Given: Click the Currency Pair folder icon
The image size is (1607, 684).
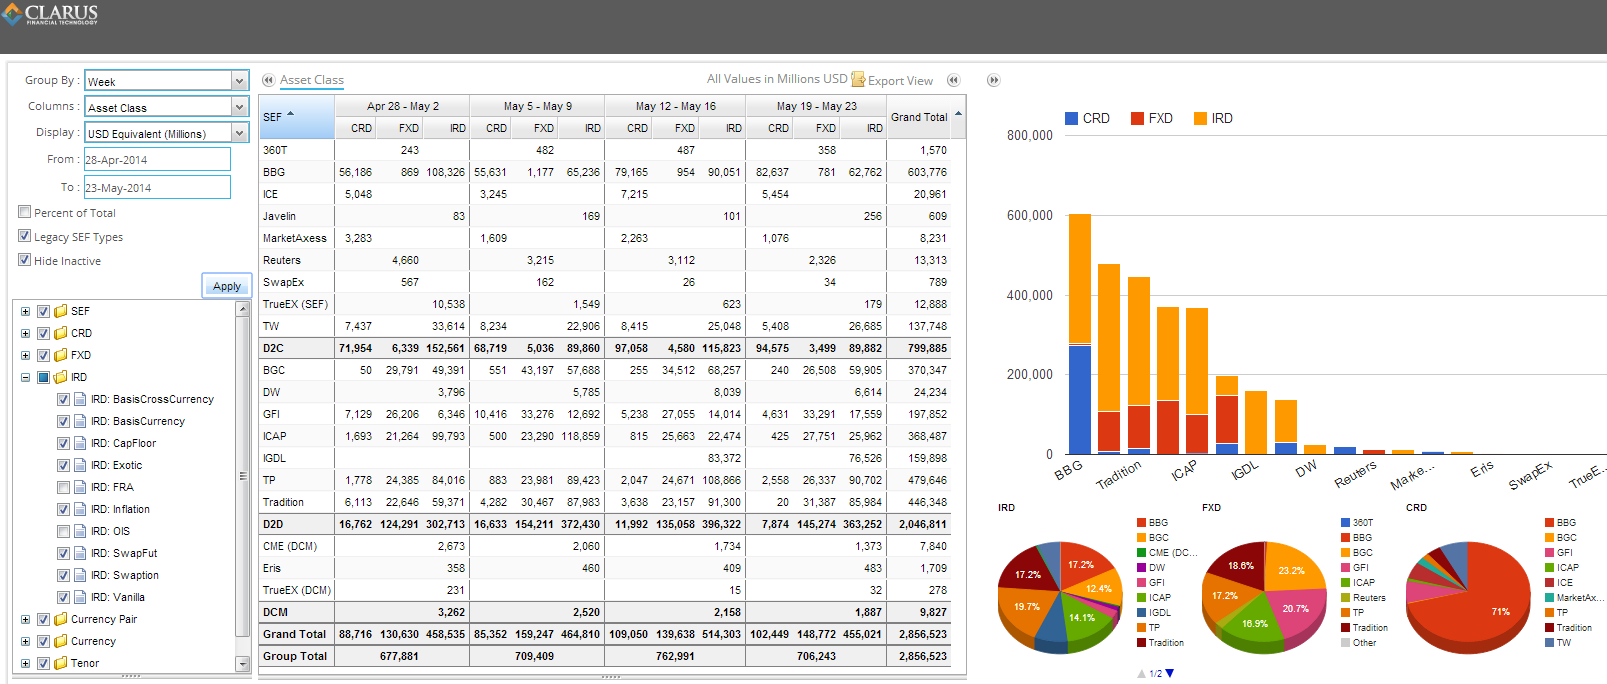Looking at the screenshot, I should pyautogui.click(x=61, y=619).
